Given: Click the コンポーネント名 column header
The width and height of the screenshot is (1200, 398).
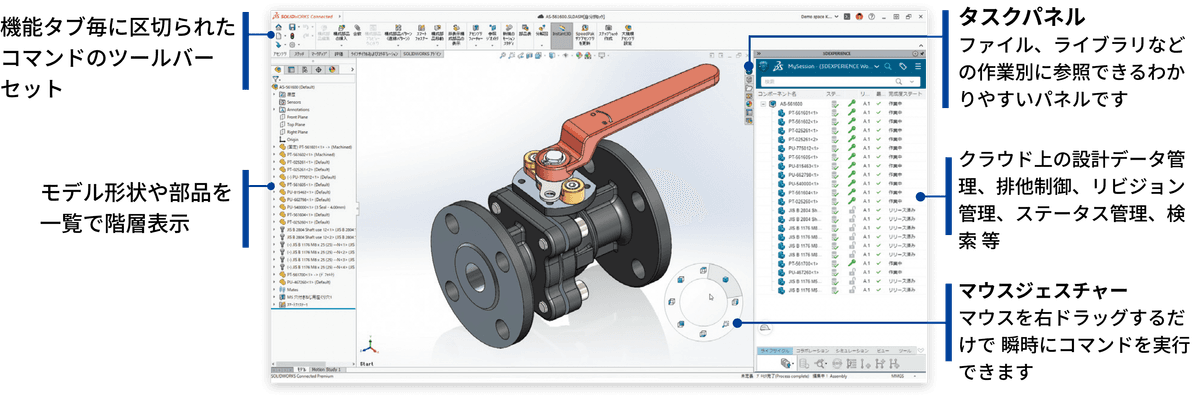Looking at the screenshot, I should [777, 94].
